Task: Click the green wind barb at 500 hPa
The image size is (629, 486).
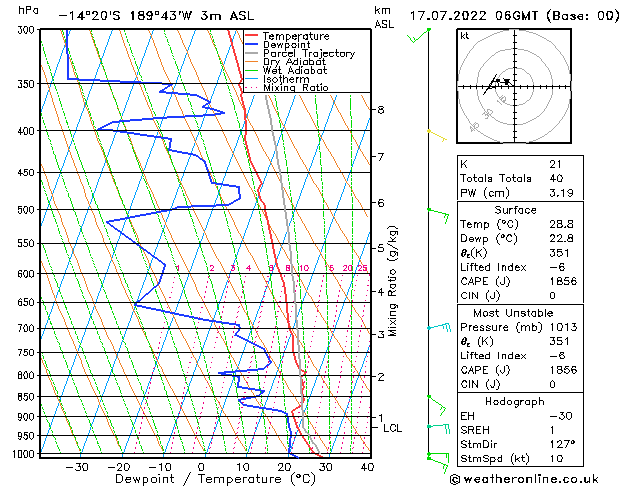Action: (438, 215)
